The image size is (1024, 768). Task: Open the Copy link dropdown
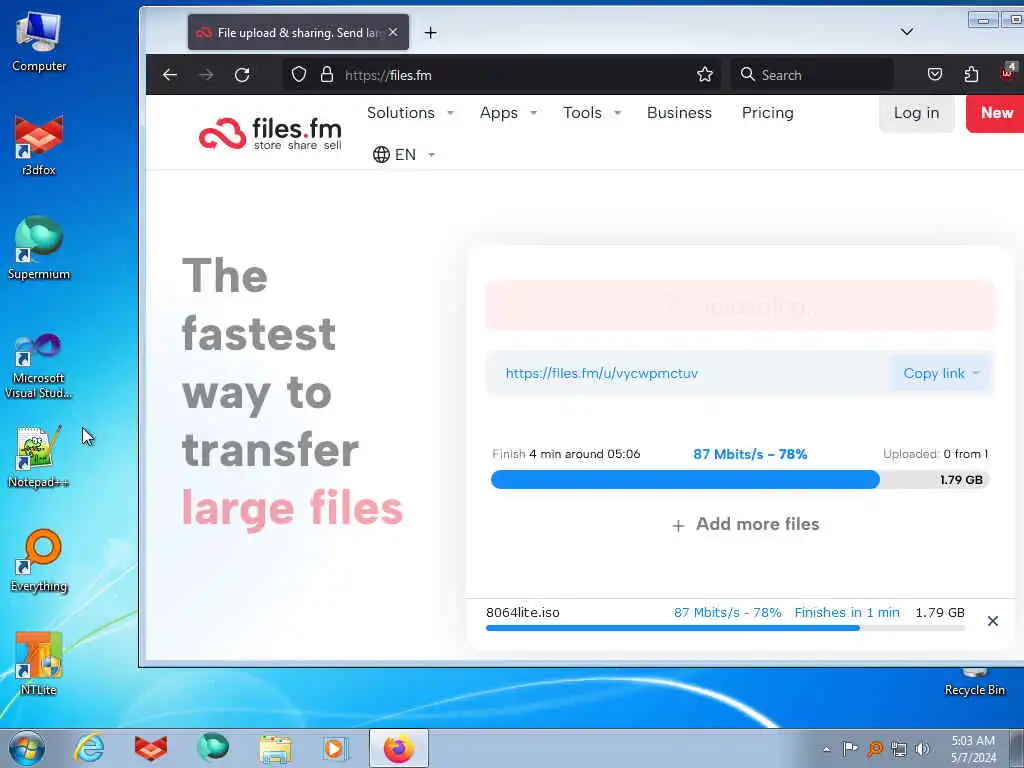point(941,374)
